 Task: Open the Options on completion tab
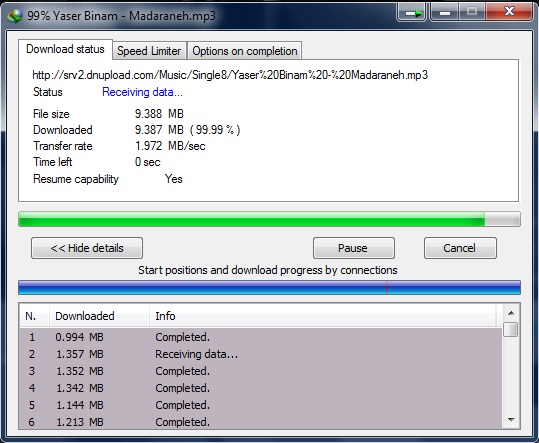click(x=244, y=51)
